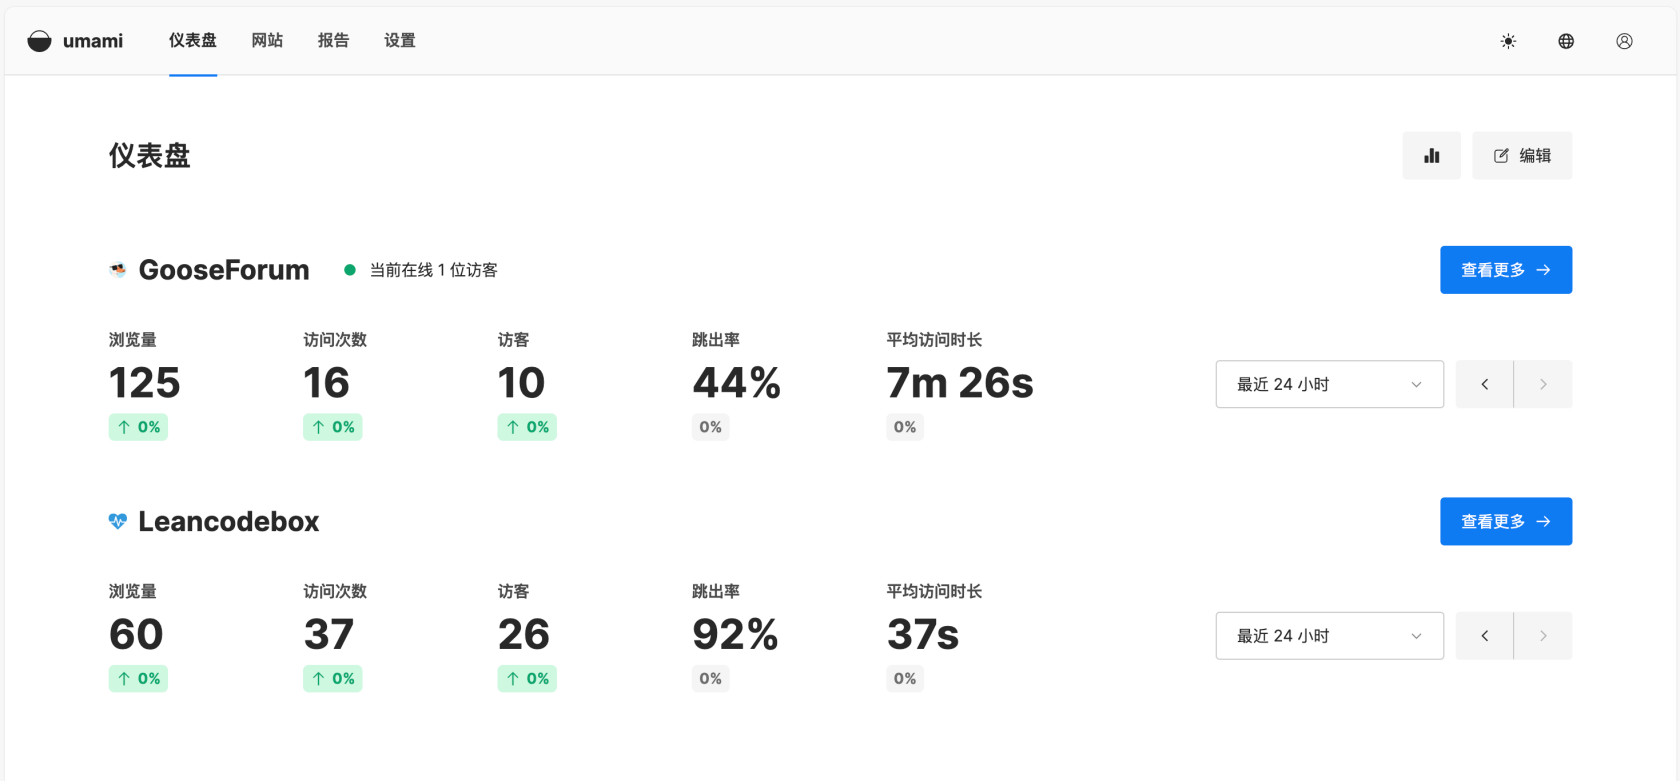Click 查看更多 for GooseForum
Screen dimensions: 1680x781
[x=1506, y=270]
